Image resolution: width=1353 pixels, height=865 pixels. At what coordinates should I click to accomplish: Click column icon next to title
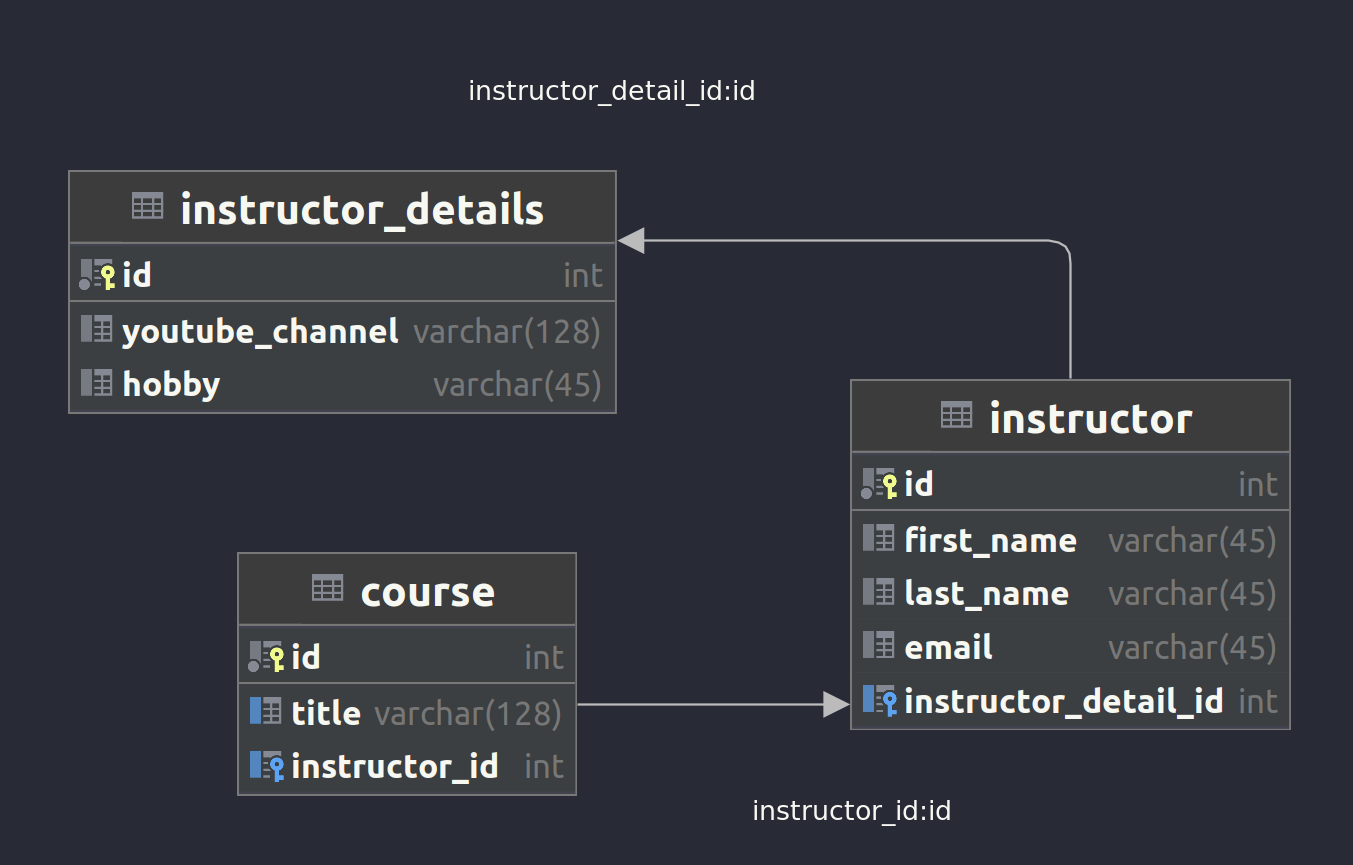[x=266, y=711]
